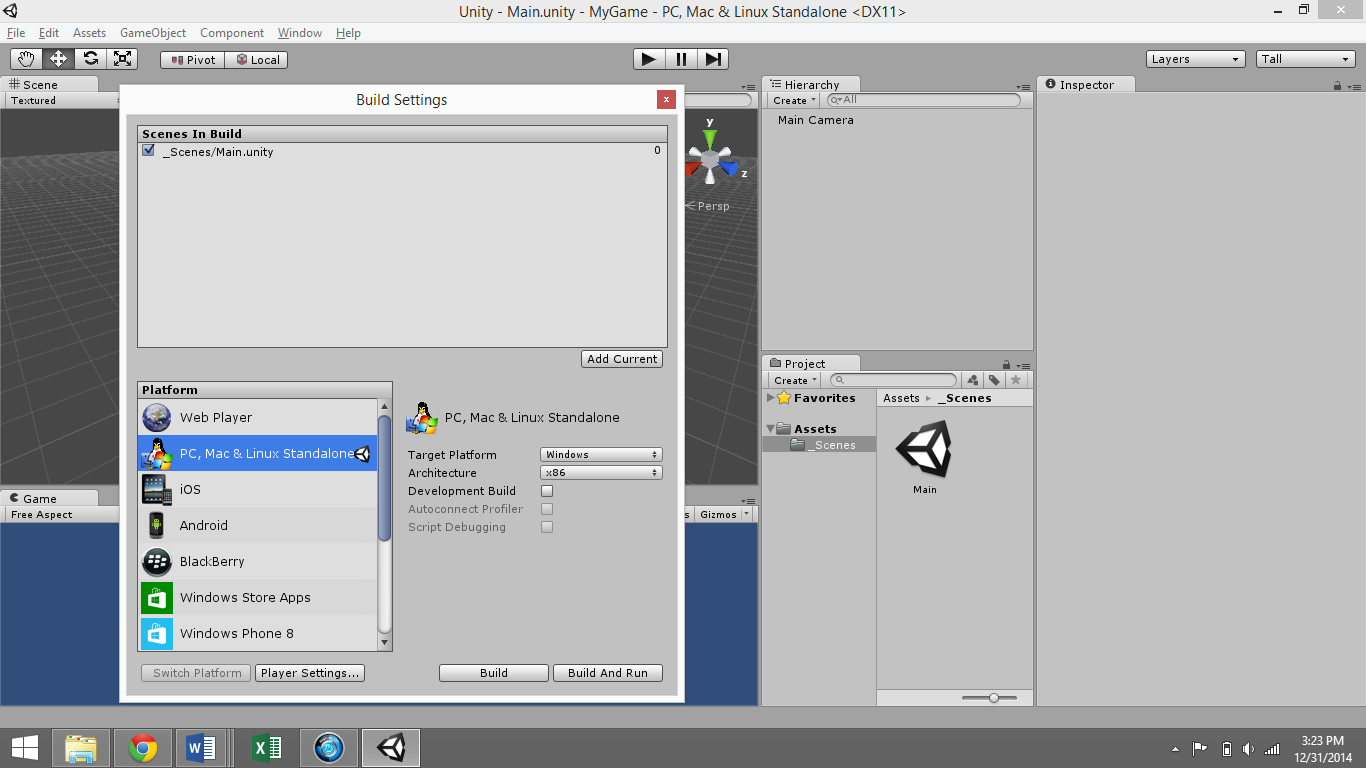The height and width of the screenshot is (768, 1366).
Task: Open the Architecture dropdown
Action: pyautogui.click(x=600, y=472)
